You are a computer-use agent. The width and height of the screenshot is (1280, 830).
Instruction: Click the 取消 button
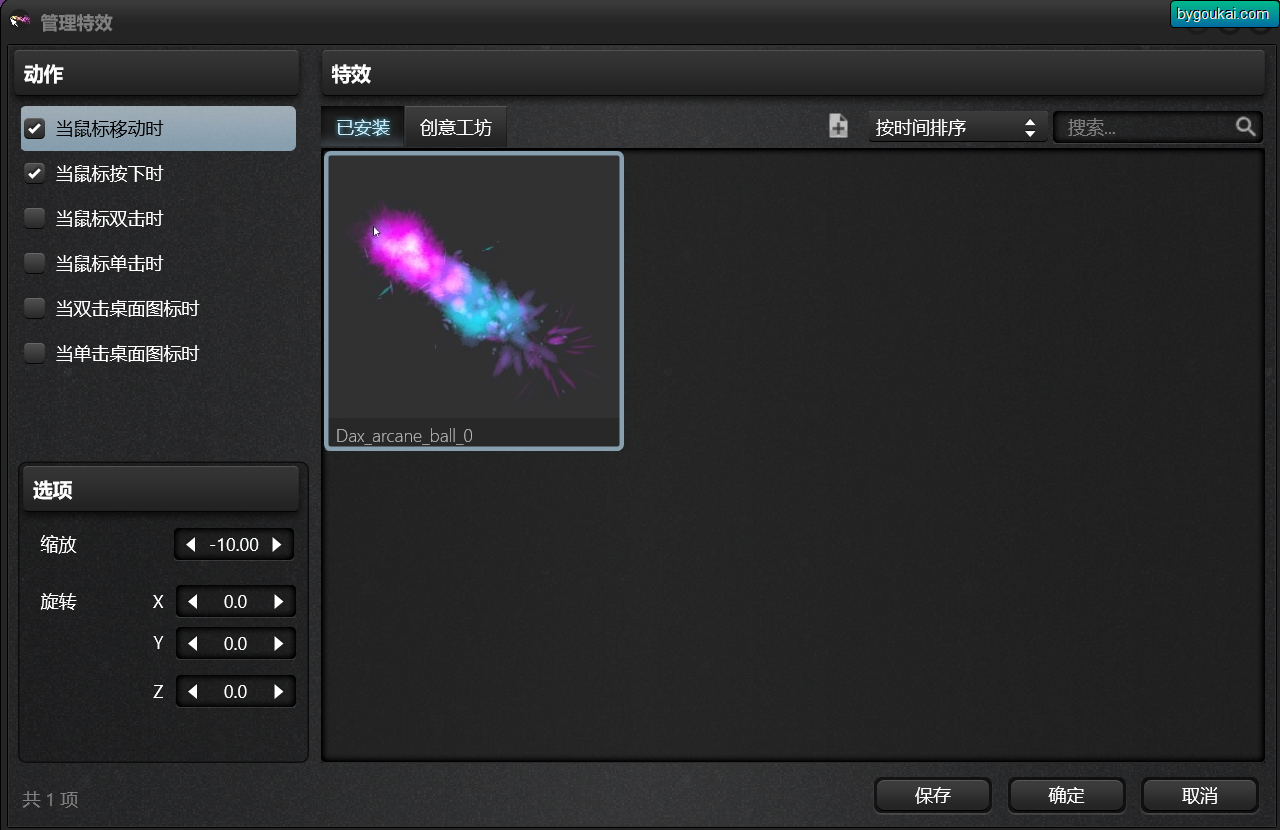1200,796
